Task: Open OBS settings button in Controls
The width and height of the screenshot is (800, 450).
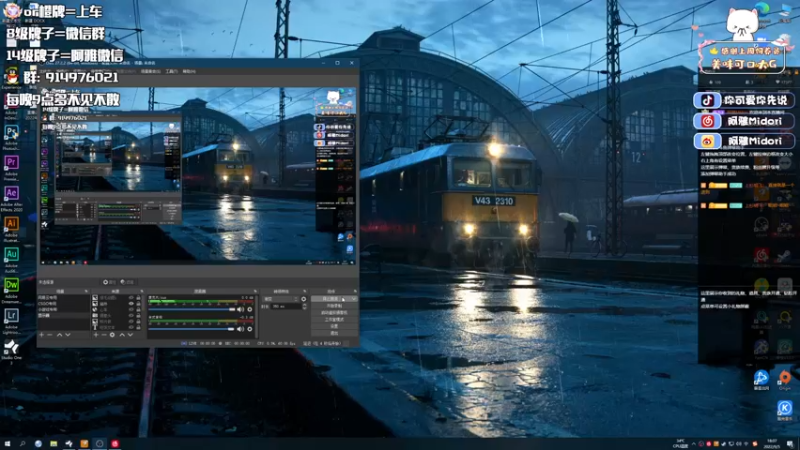Action: (x=334, y=326)
